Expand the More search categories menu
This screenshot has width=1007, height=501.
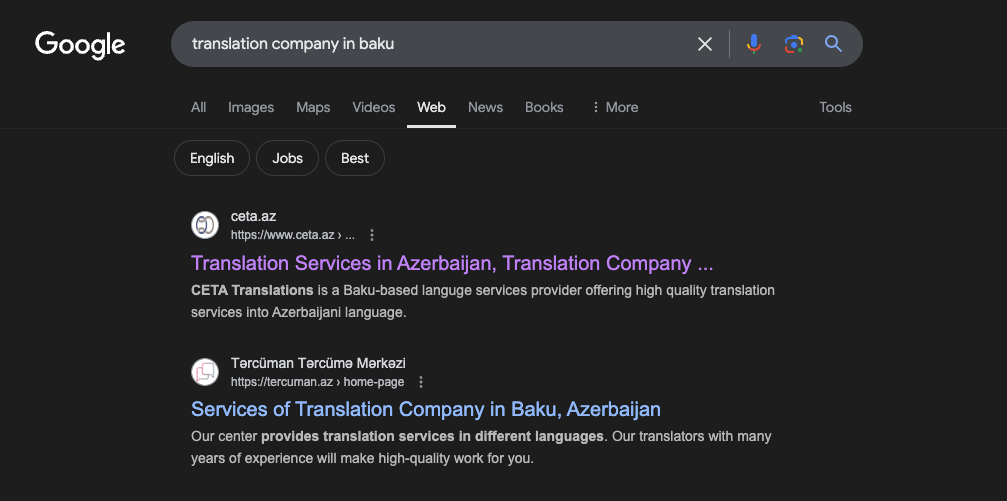pyautogui.click(x=615, y=107)
